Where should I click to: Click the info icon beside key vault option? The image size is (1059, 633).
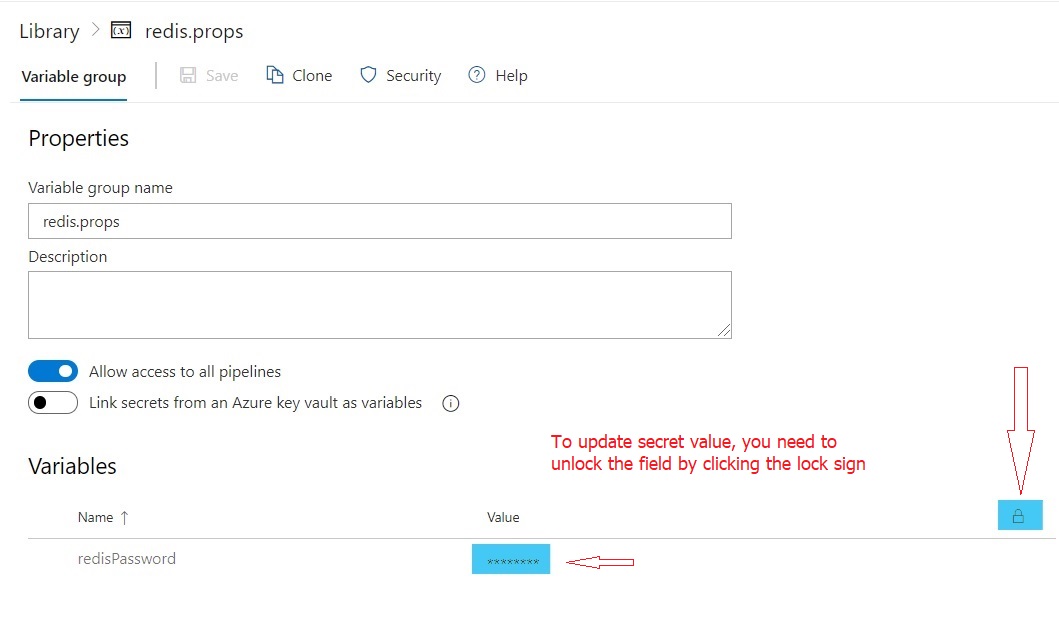coord(450,404)
